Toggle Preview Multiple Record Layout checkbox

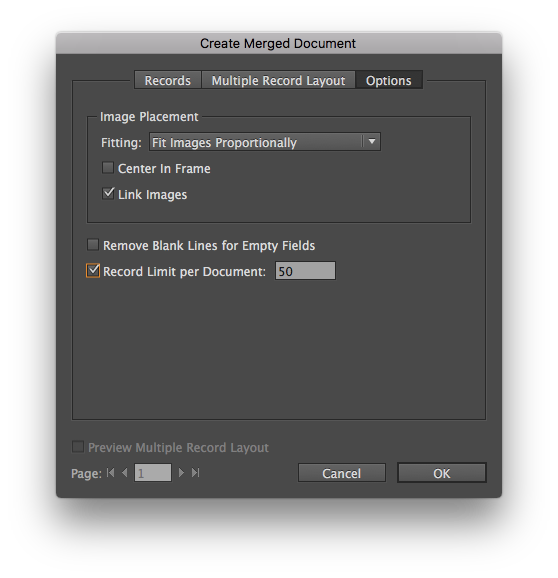(78, 447)
